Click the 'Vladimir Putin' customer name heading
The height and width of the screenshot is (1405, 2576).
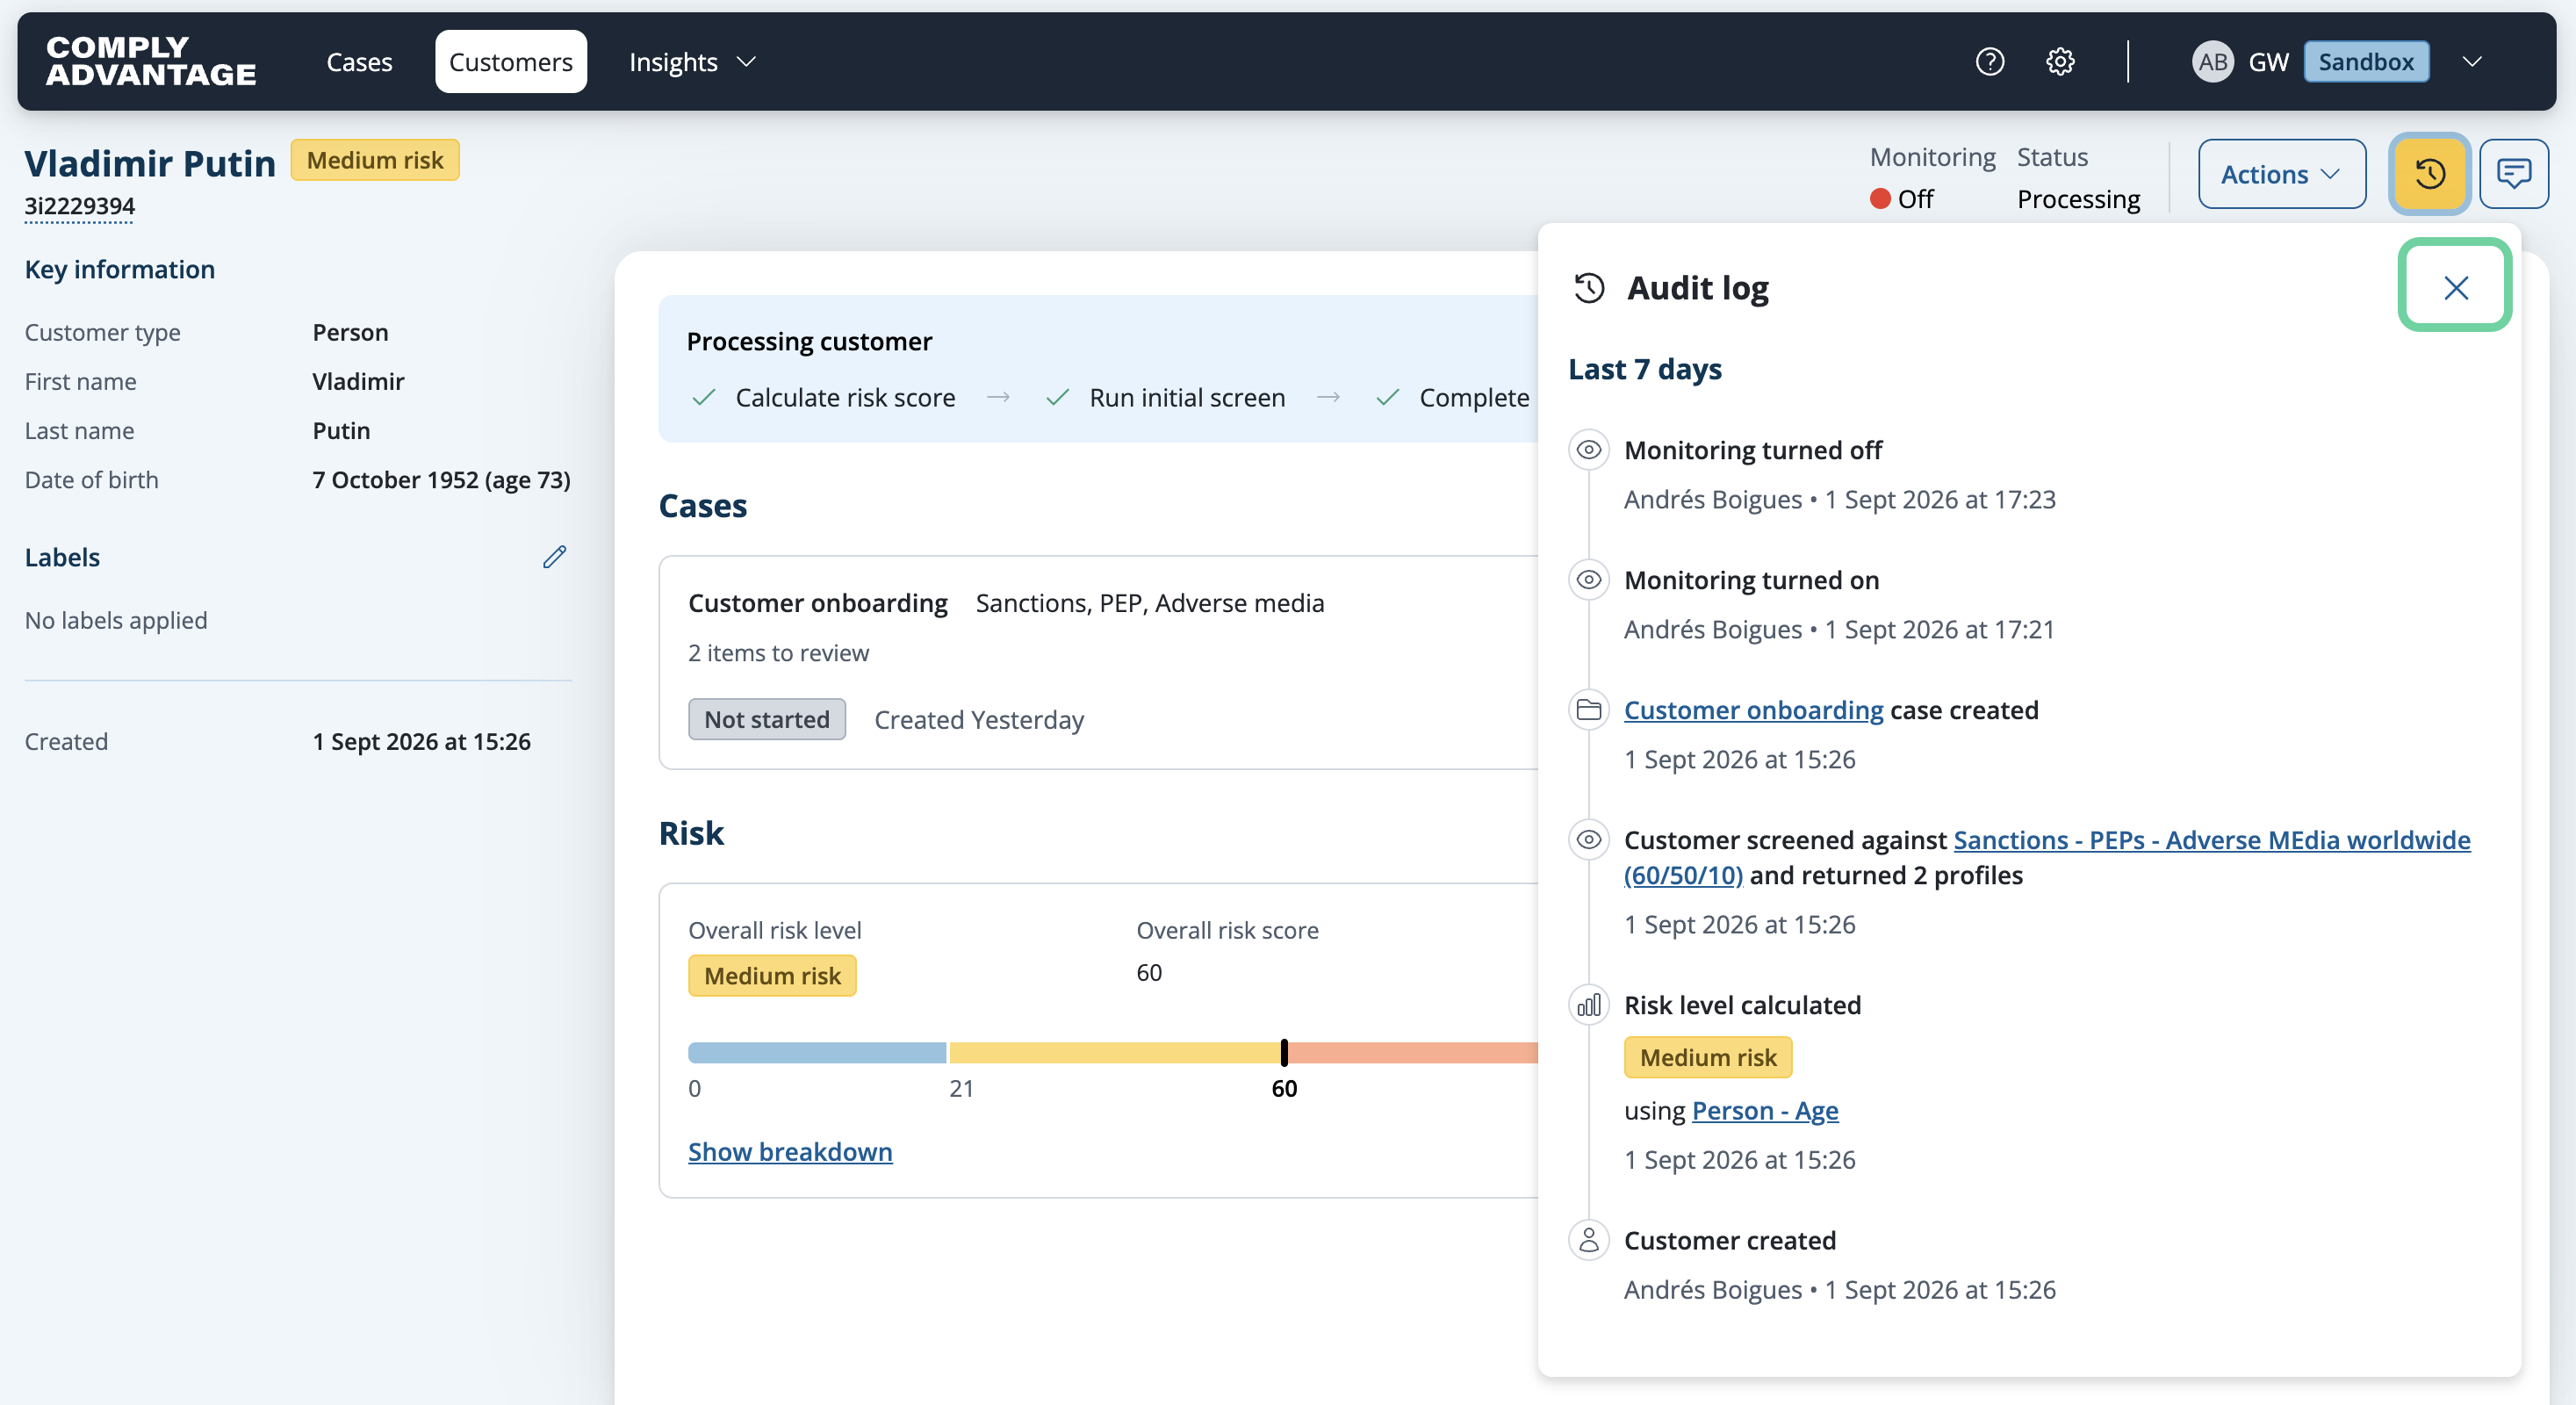click(150, 163)
